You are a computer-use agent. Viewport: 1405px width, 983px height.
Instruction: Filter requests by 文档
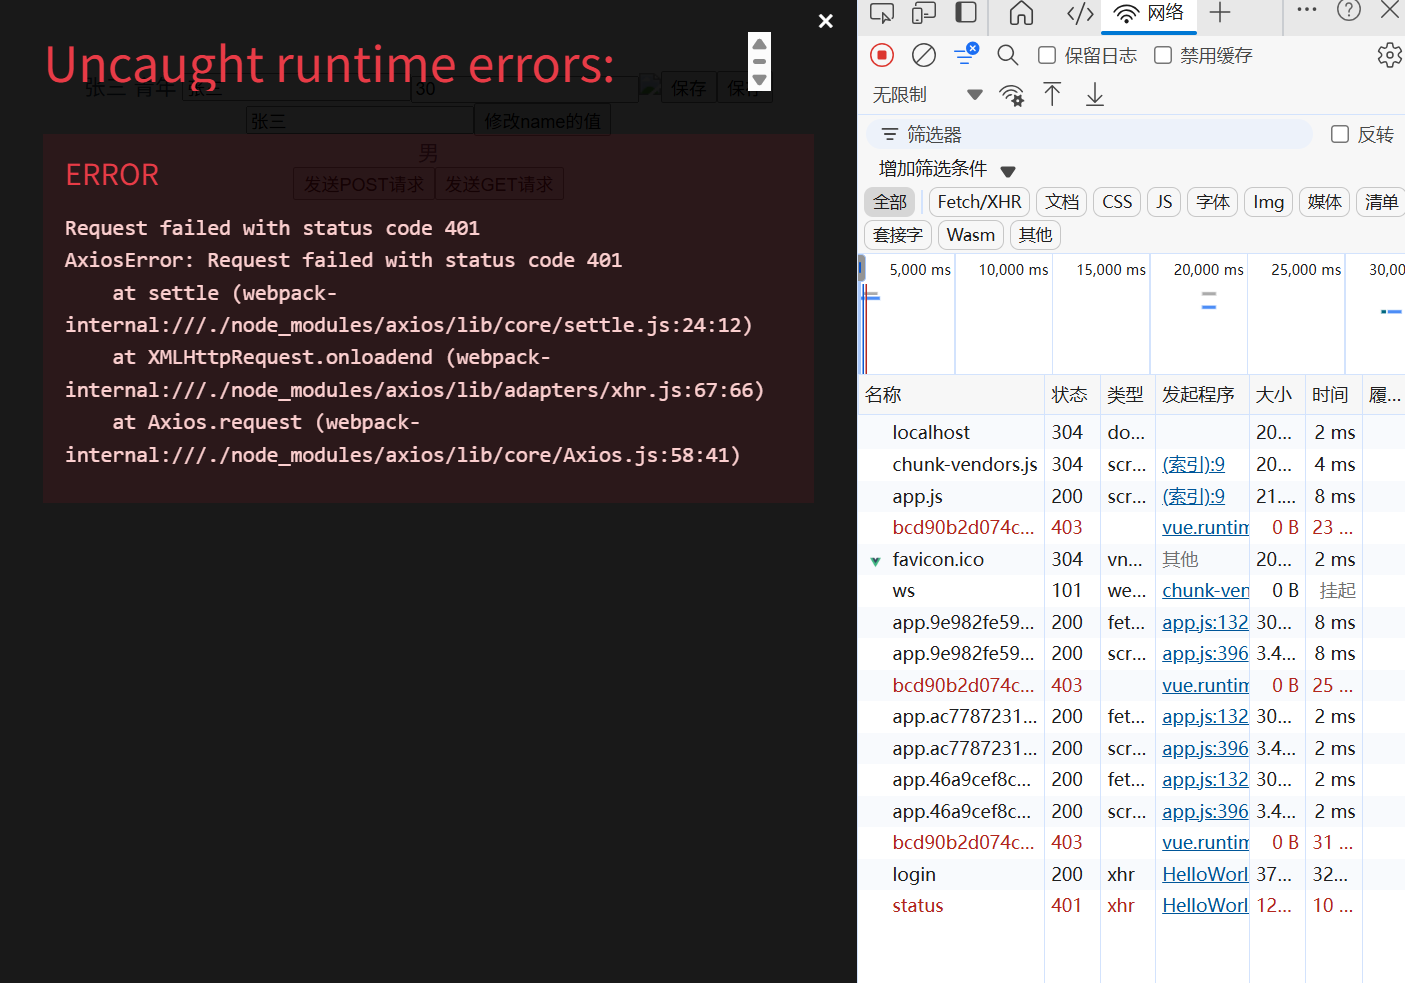1062,202
